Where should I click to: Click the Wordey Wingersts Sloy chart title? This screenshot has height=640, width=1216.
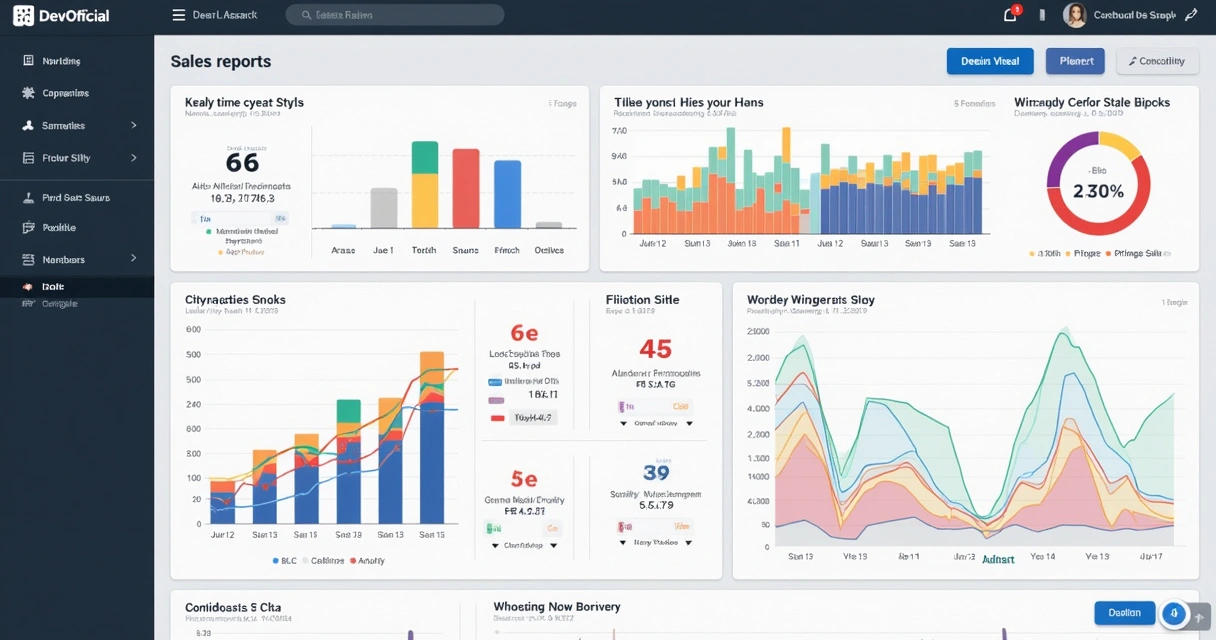pos(811,299)
